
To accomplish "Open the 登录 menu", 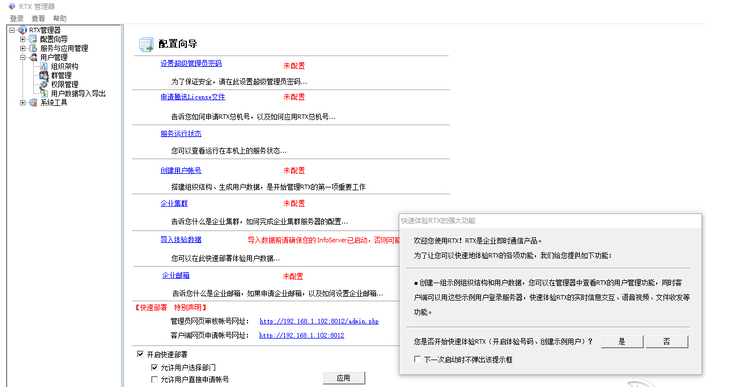I will tap(16, 19).
